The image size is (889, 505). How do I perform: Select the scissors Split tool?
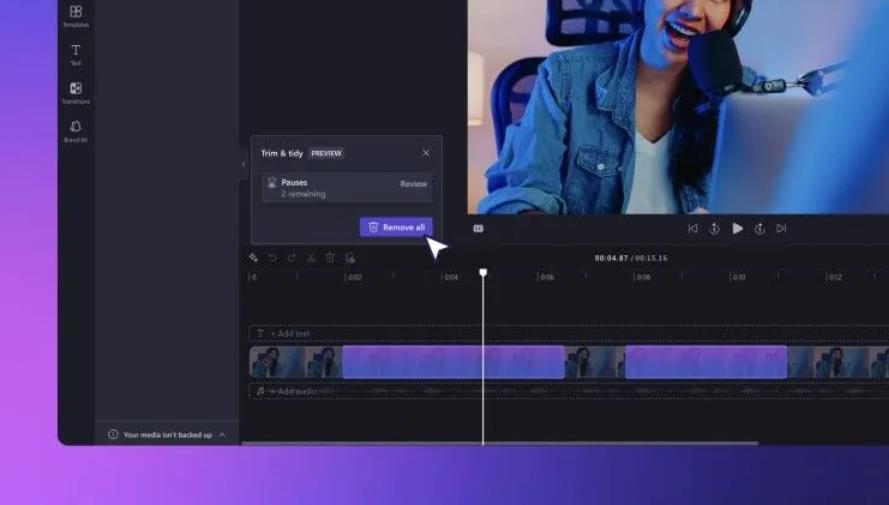point(311,258)
